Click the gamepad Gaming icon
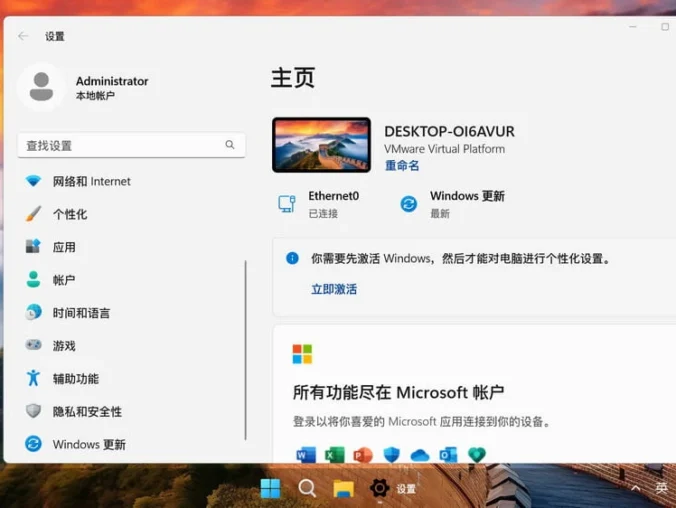 pos(33,345)
